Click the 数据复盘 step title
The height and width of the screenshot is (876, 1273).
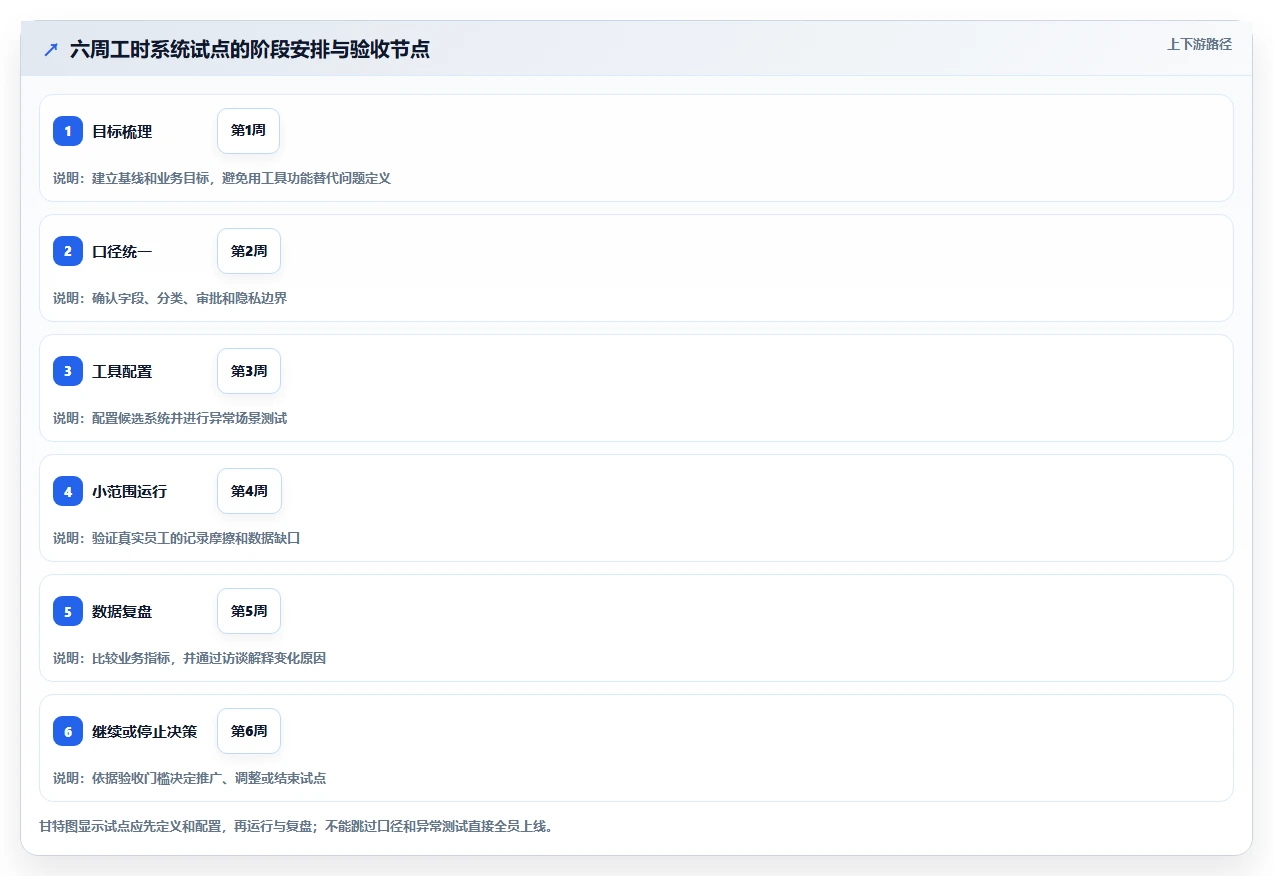pos(122,611)
